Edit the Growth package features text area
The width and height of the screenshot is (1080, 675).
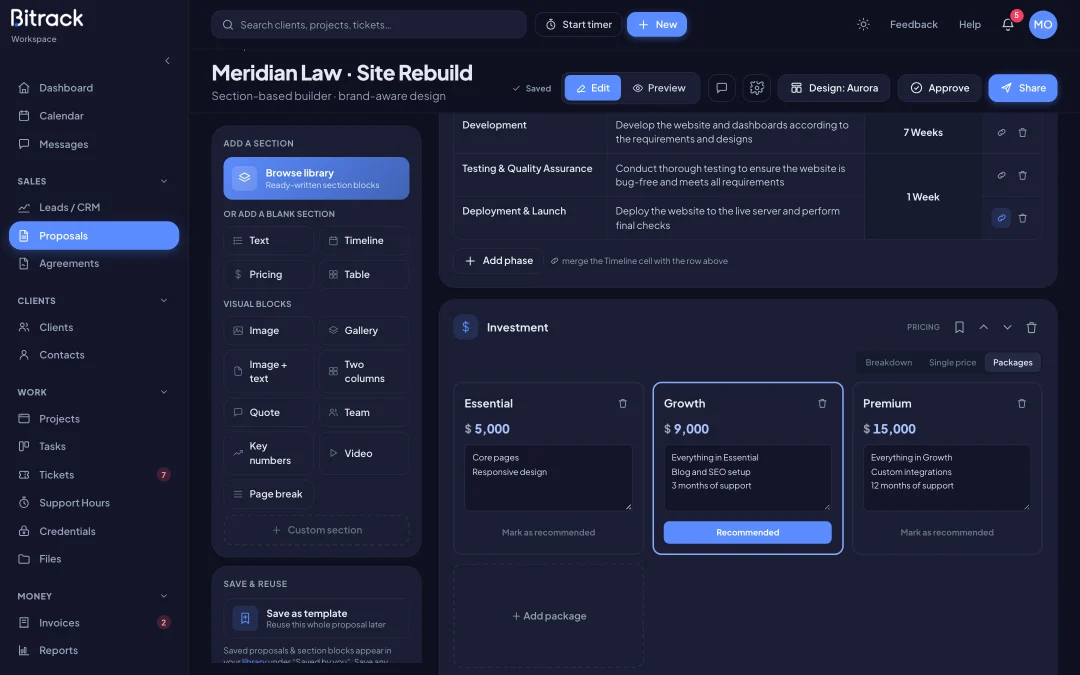pyautogui.click(x=747, y=477)
